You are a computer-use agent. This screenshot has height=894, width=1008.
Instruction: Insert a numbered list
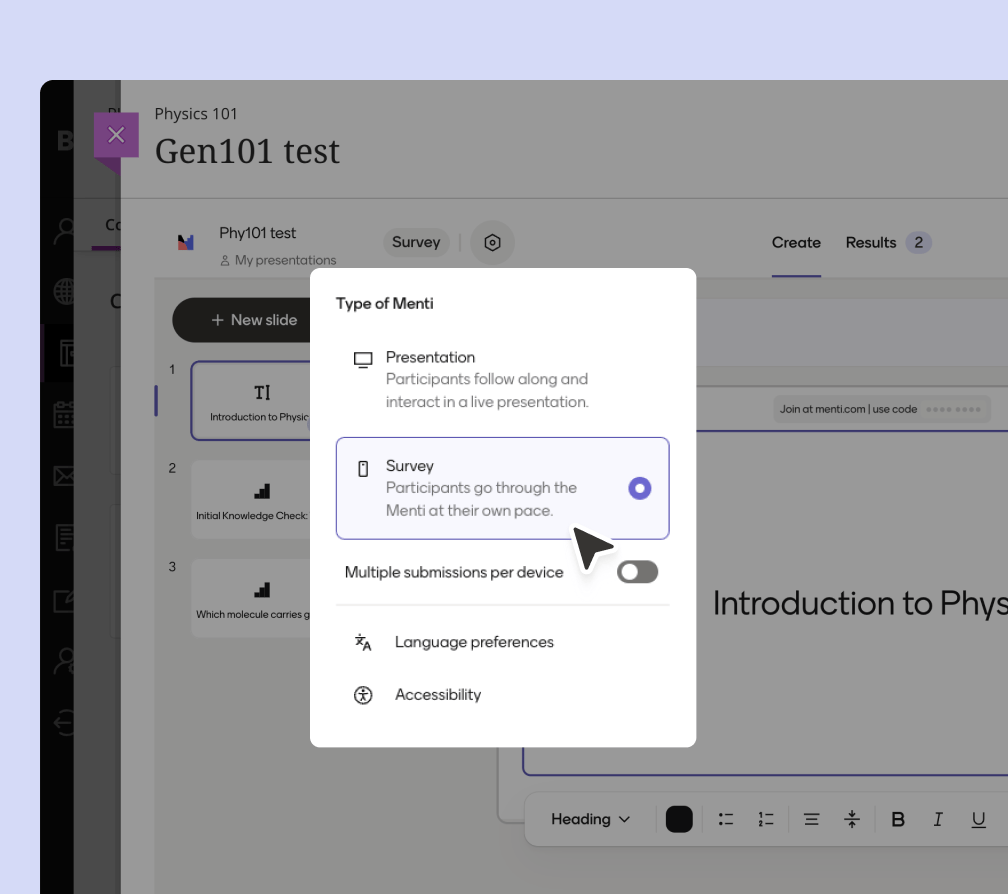click(766, 819)
